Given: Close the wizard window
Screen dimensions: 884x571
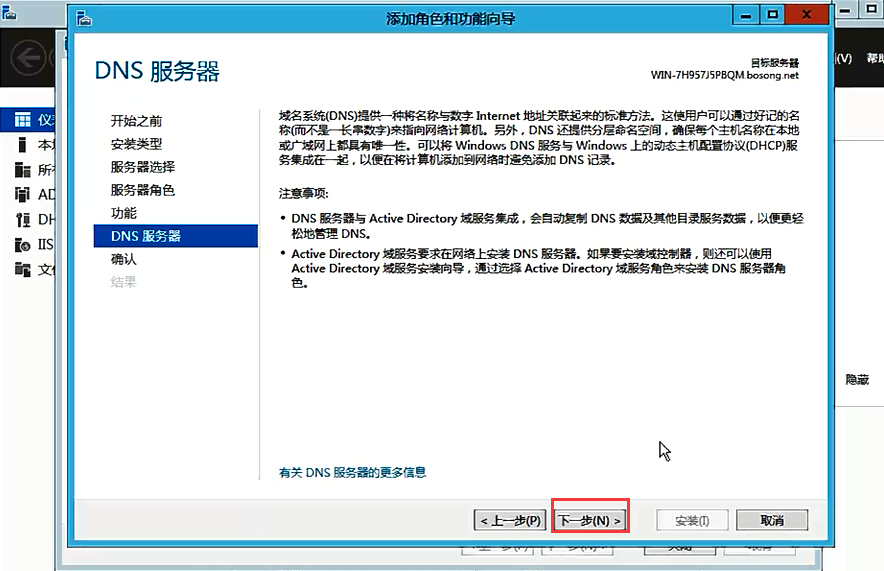Looking at the screenshot, I should [x=807, y=15].
